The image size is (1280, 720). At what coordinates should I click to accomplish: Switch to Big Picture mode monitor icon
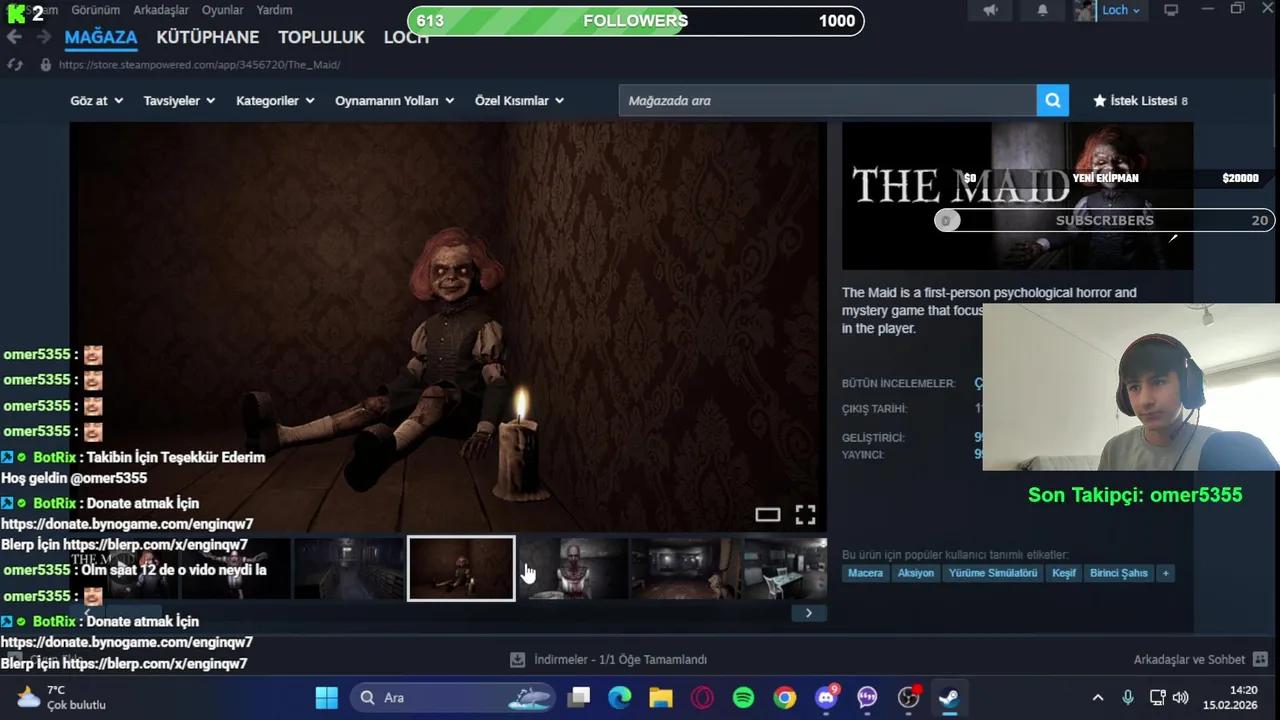coord(1171,10)
